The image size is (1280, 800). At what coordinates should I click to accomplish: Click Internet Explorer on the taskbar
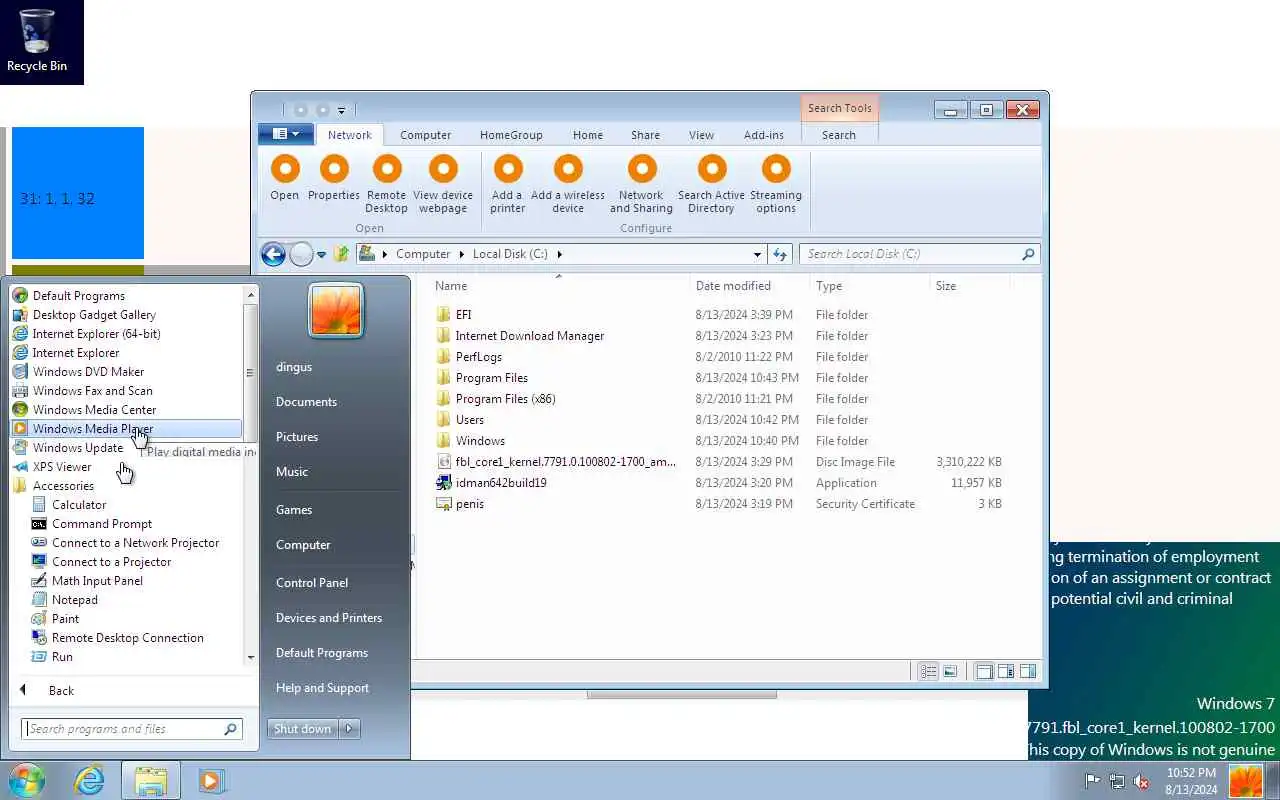click(x=90, y=780)
